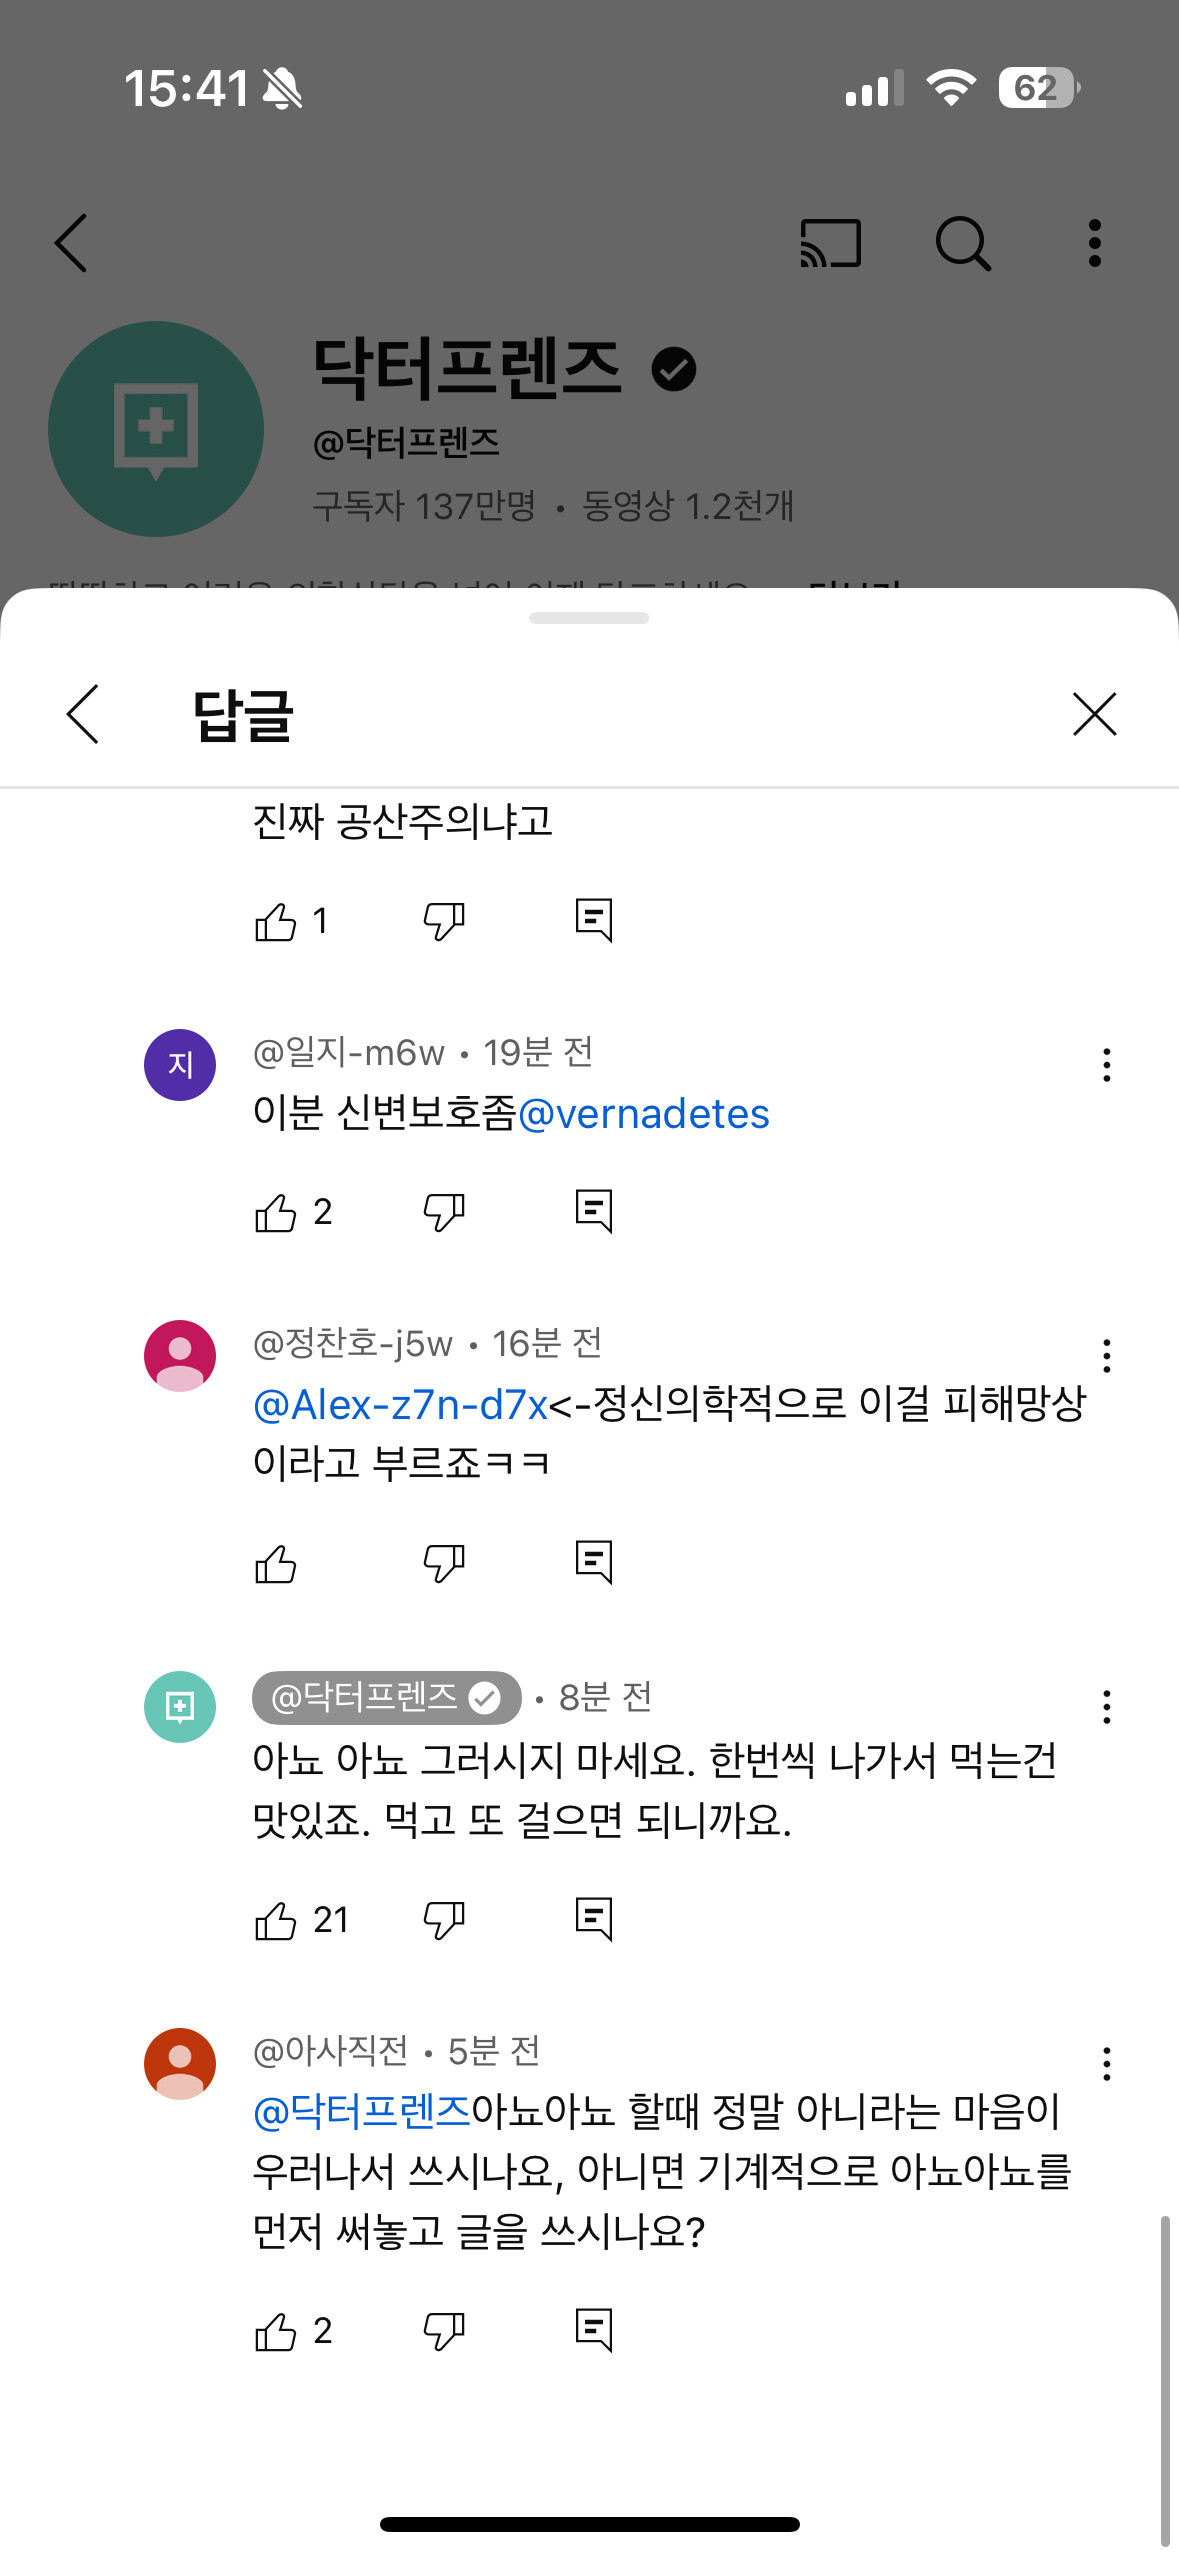Like the @일지-m6w comment
Screen dimensions: 1179x2556
pyautogui.click(x=276, y=1212)
